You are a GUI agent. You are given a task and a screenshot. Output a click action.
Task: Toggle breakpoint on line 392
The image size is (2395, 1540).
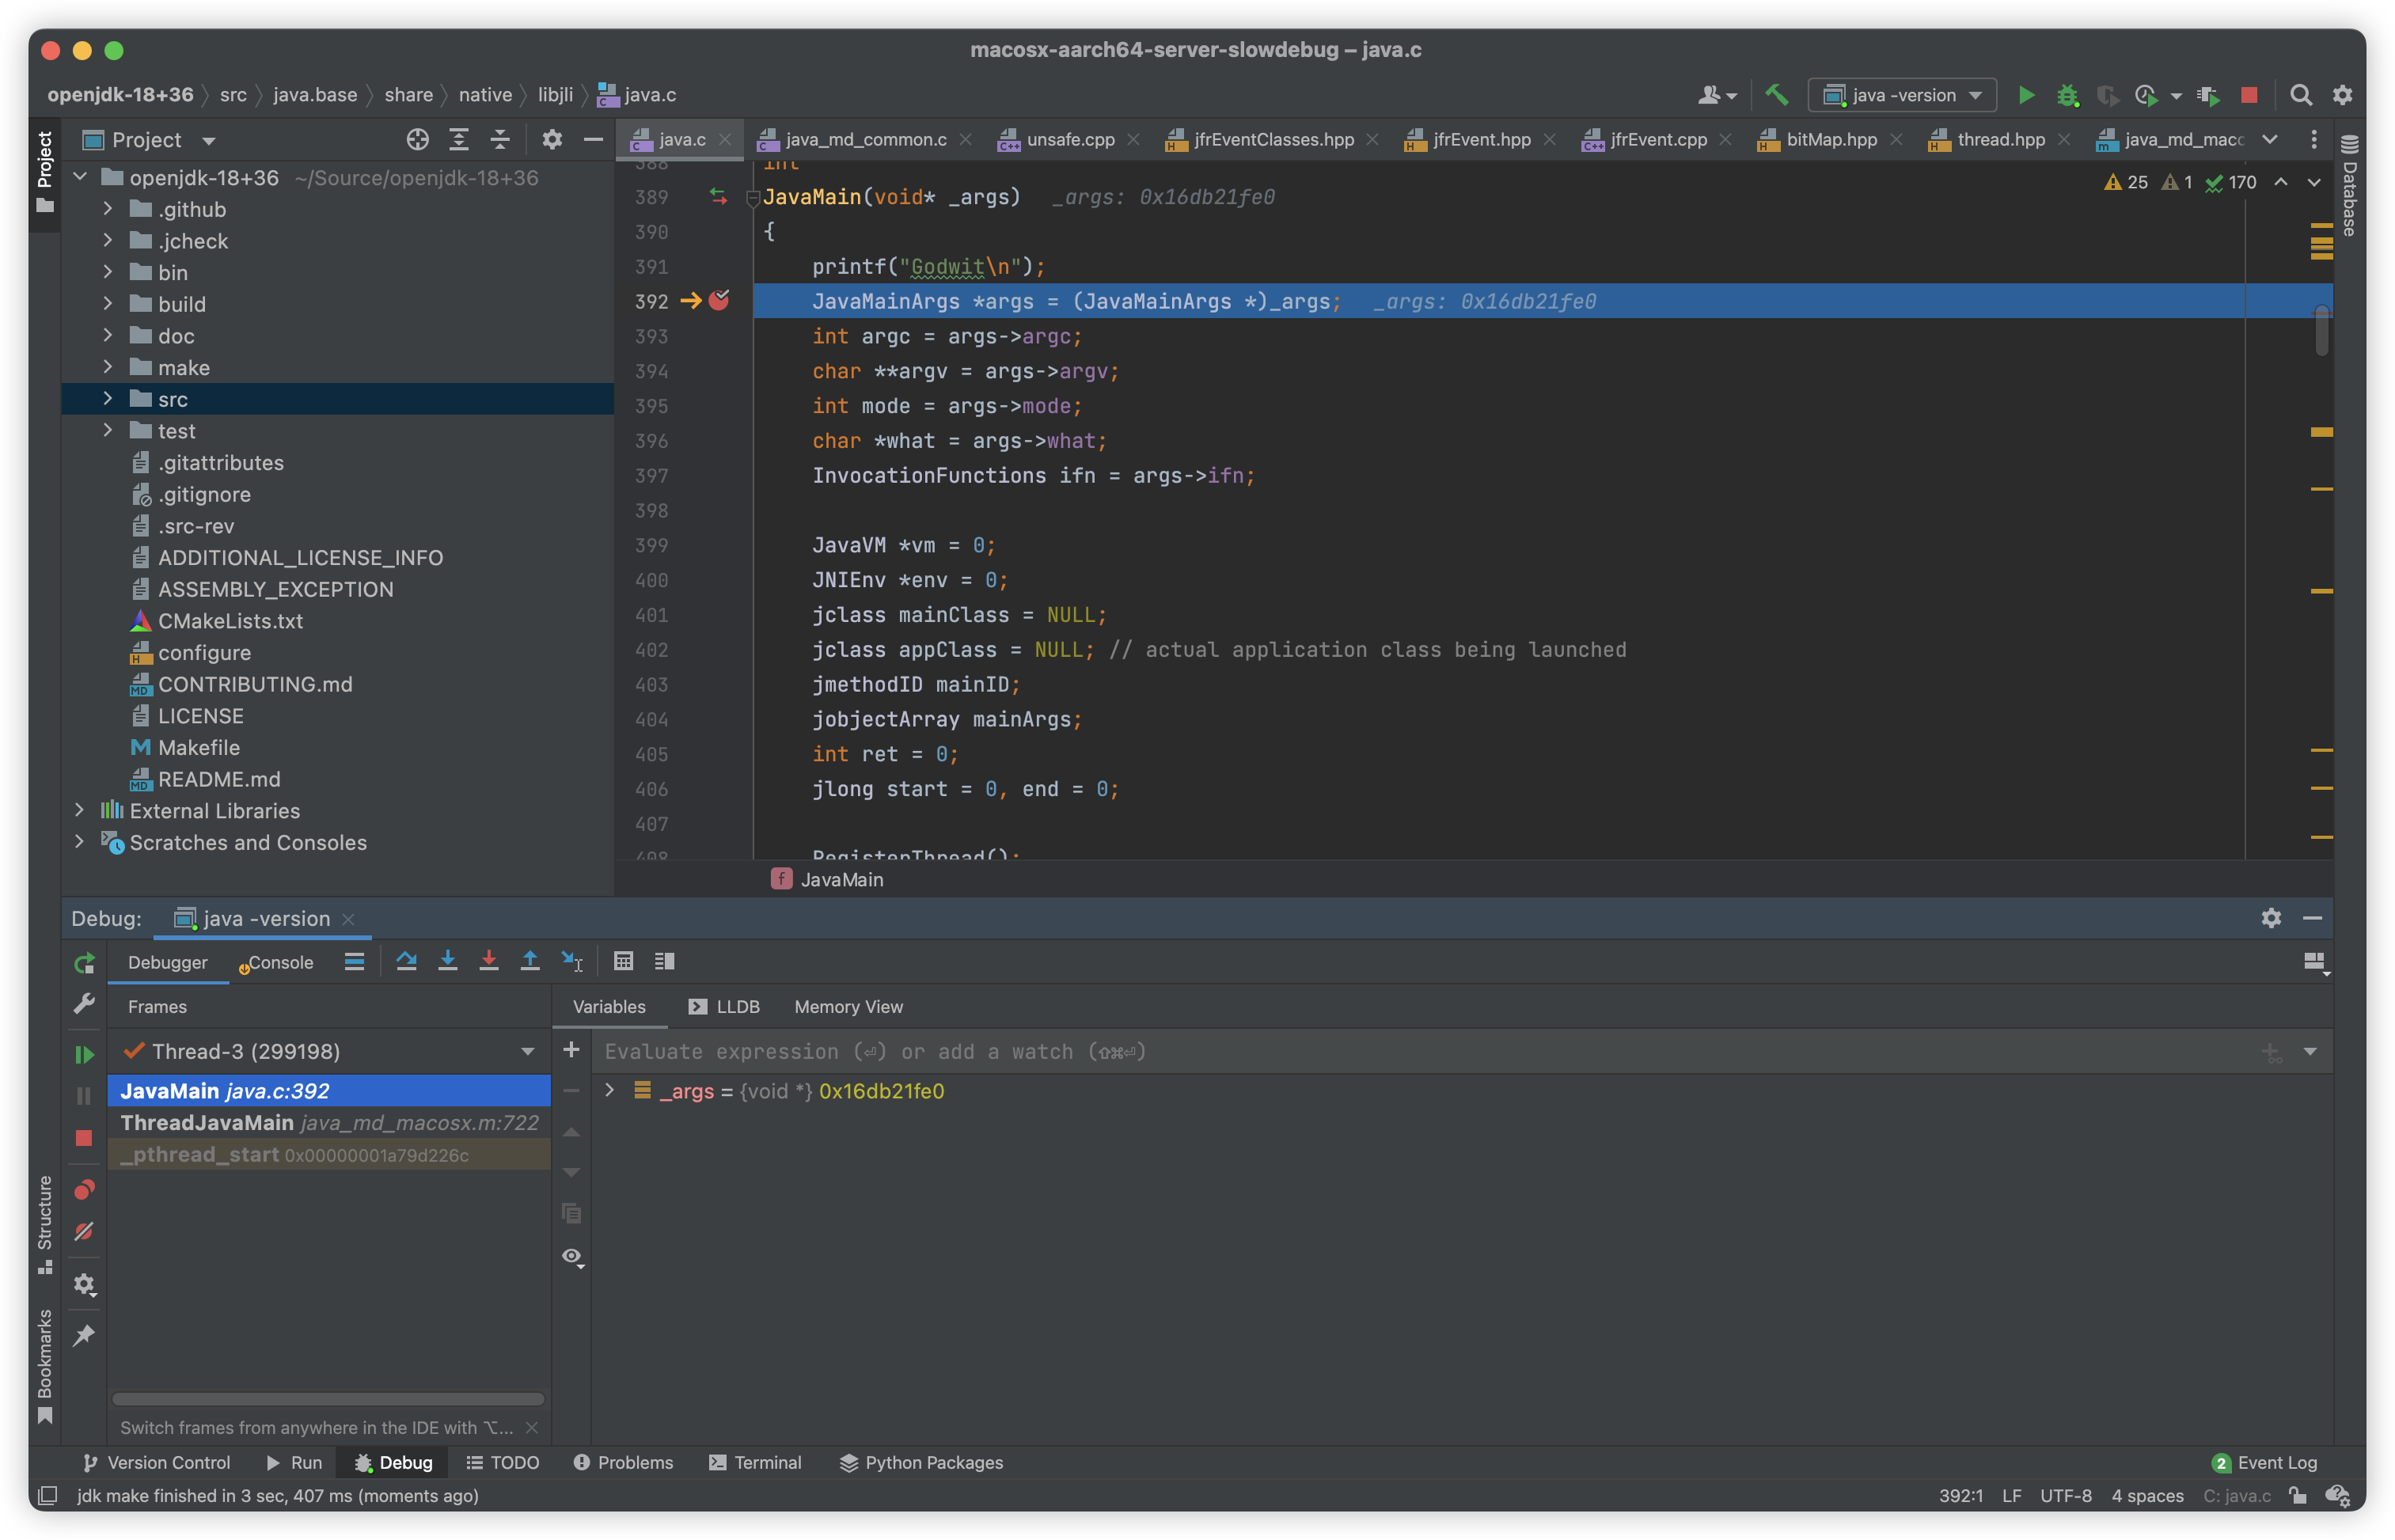click(x=719, y=301)
